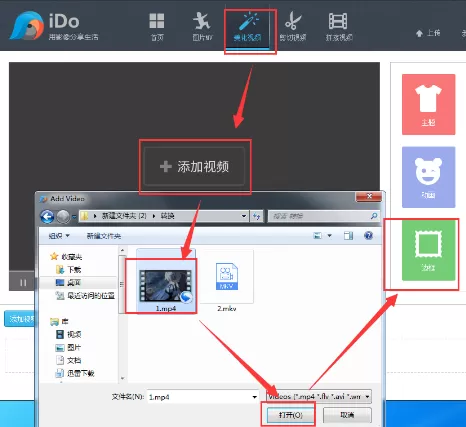Click the search box in Add Video dialog
Screen dimensions: 466x427
click(324, 216)
